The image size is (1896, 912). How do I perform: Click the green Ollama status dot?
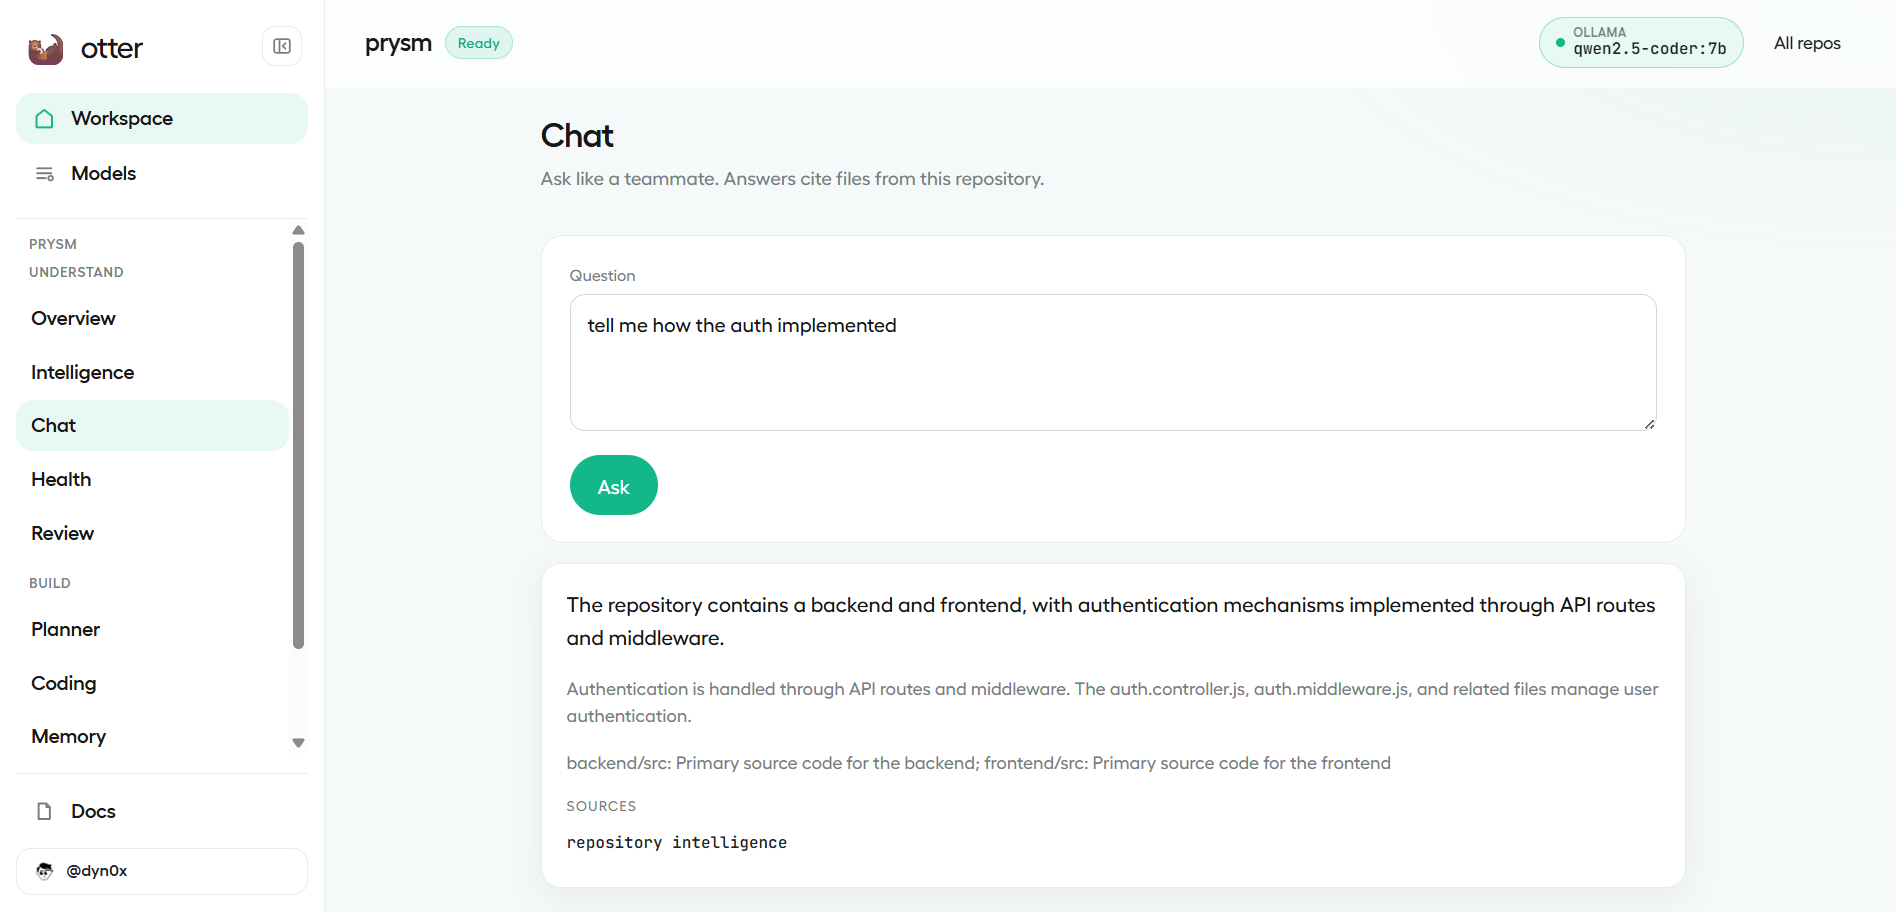[1560, 43]
